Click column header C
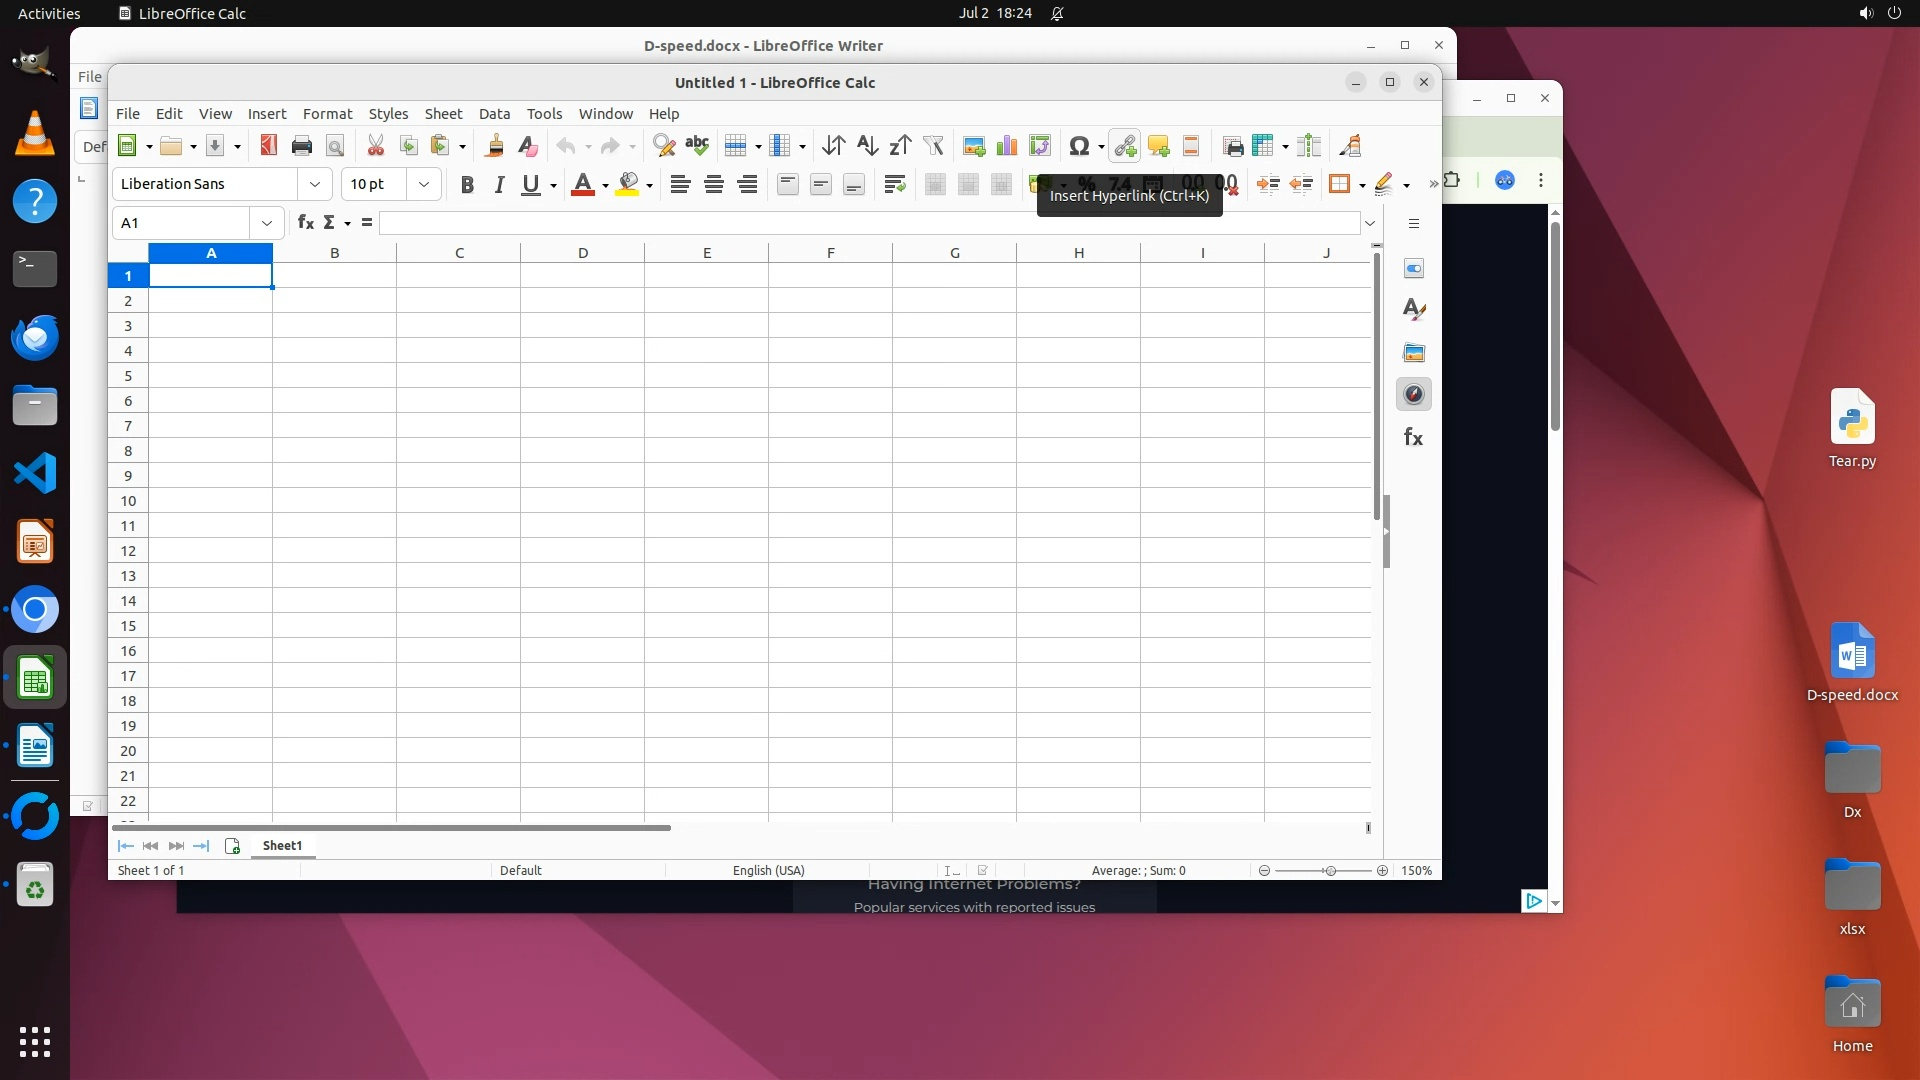 [459, 253]
